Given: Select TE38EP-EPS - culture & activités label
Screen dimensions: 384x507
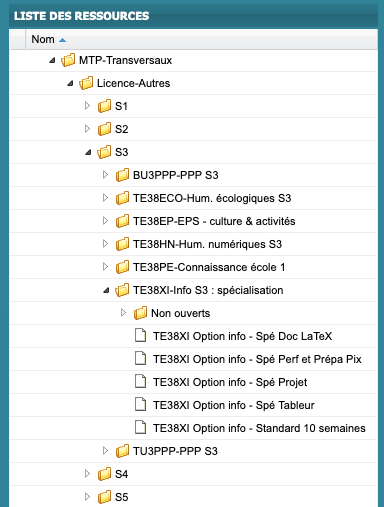Looking at the screenshot, I should 214,221.
